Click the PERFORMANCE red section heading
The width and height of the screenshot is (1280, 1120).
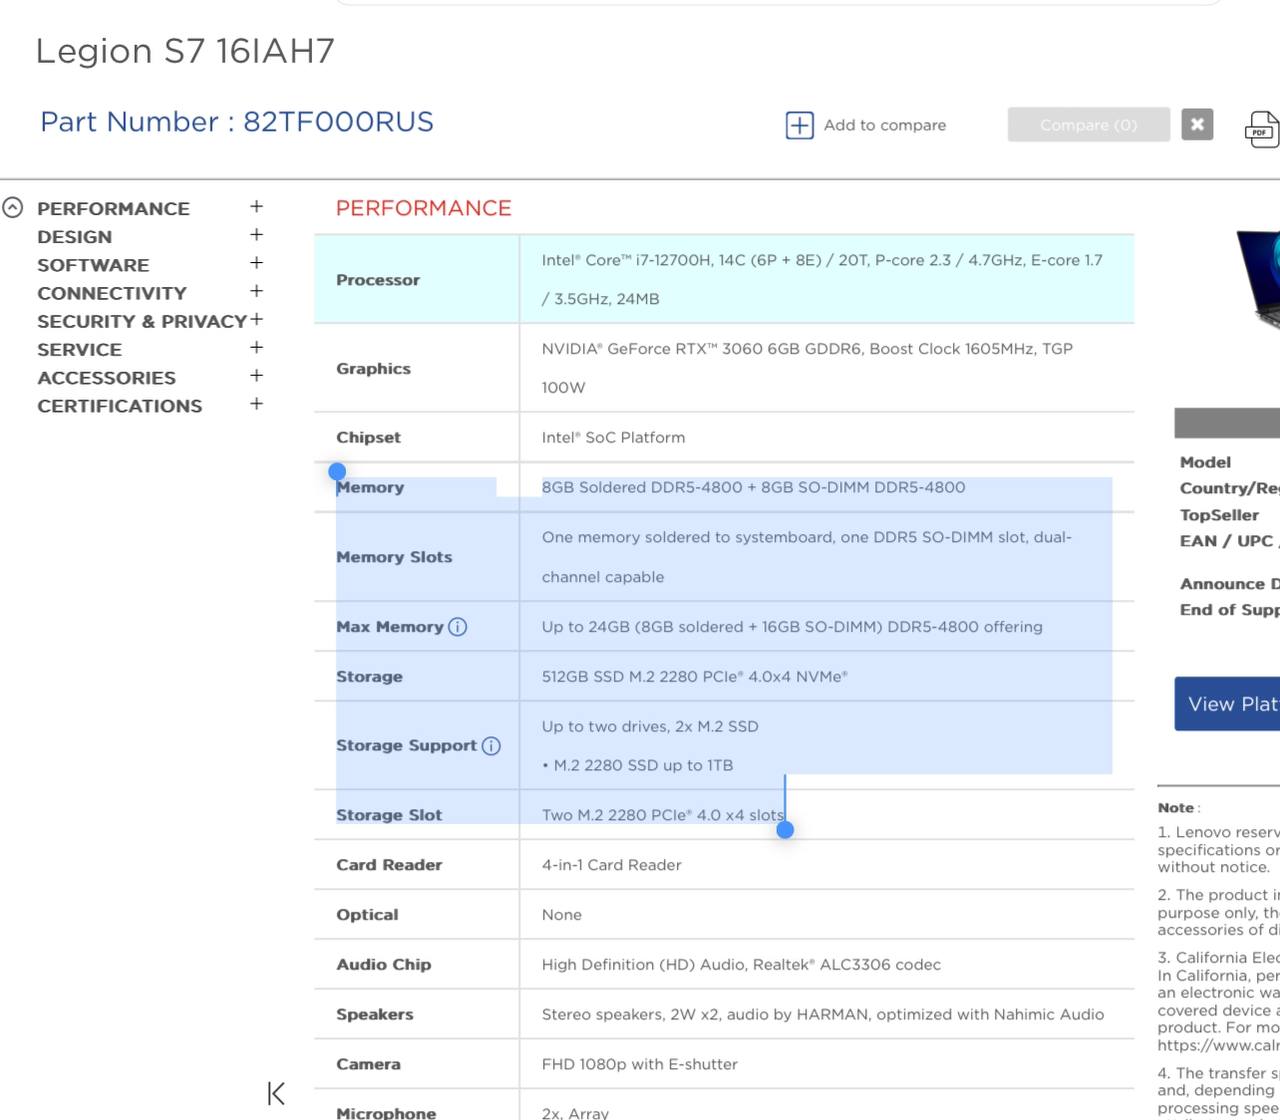click(x=423, y=208)
